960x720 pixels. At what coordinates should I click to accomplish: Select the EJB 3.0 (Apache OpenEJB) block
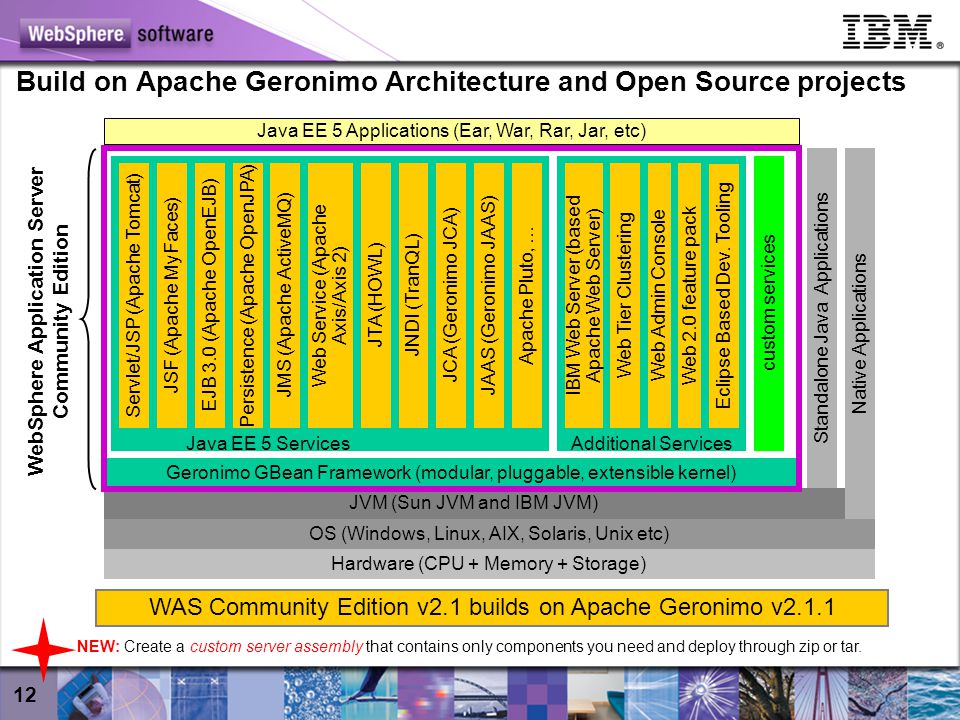coord(209,295)
